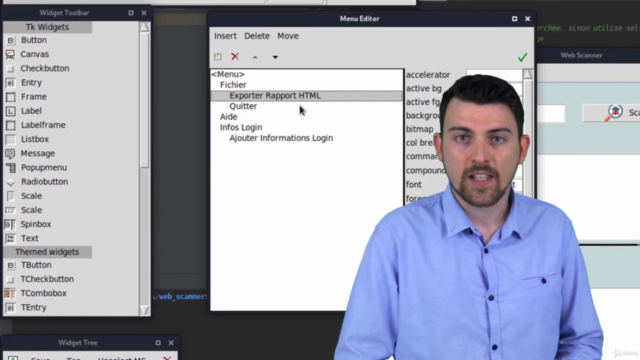The width and height of the screenshot is (640, 360).
Task: Move menu item up with arrow icon
Action: 255,57
